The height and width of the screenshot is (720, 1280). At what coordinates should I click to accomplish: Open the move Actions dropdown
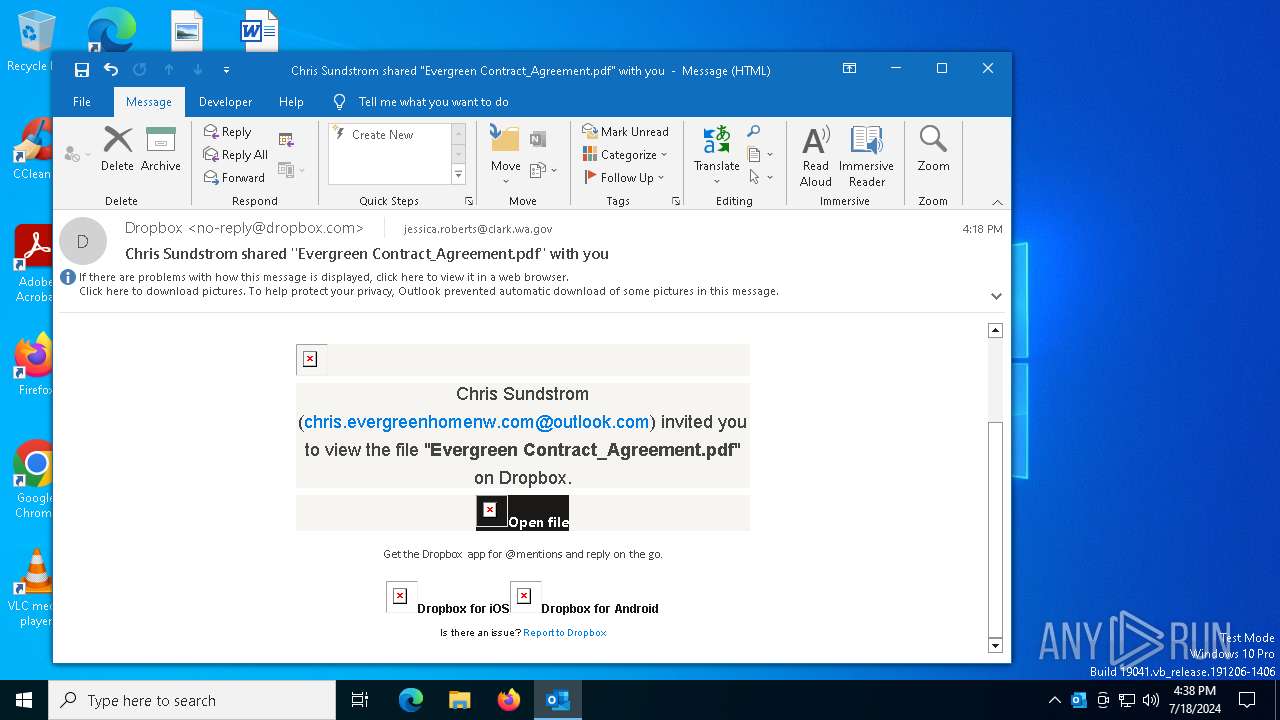(x=542, y=170)
